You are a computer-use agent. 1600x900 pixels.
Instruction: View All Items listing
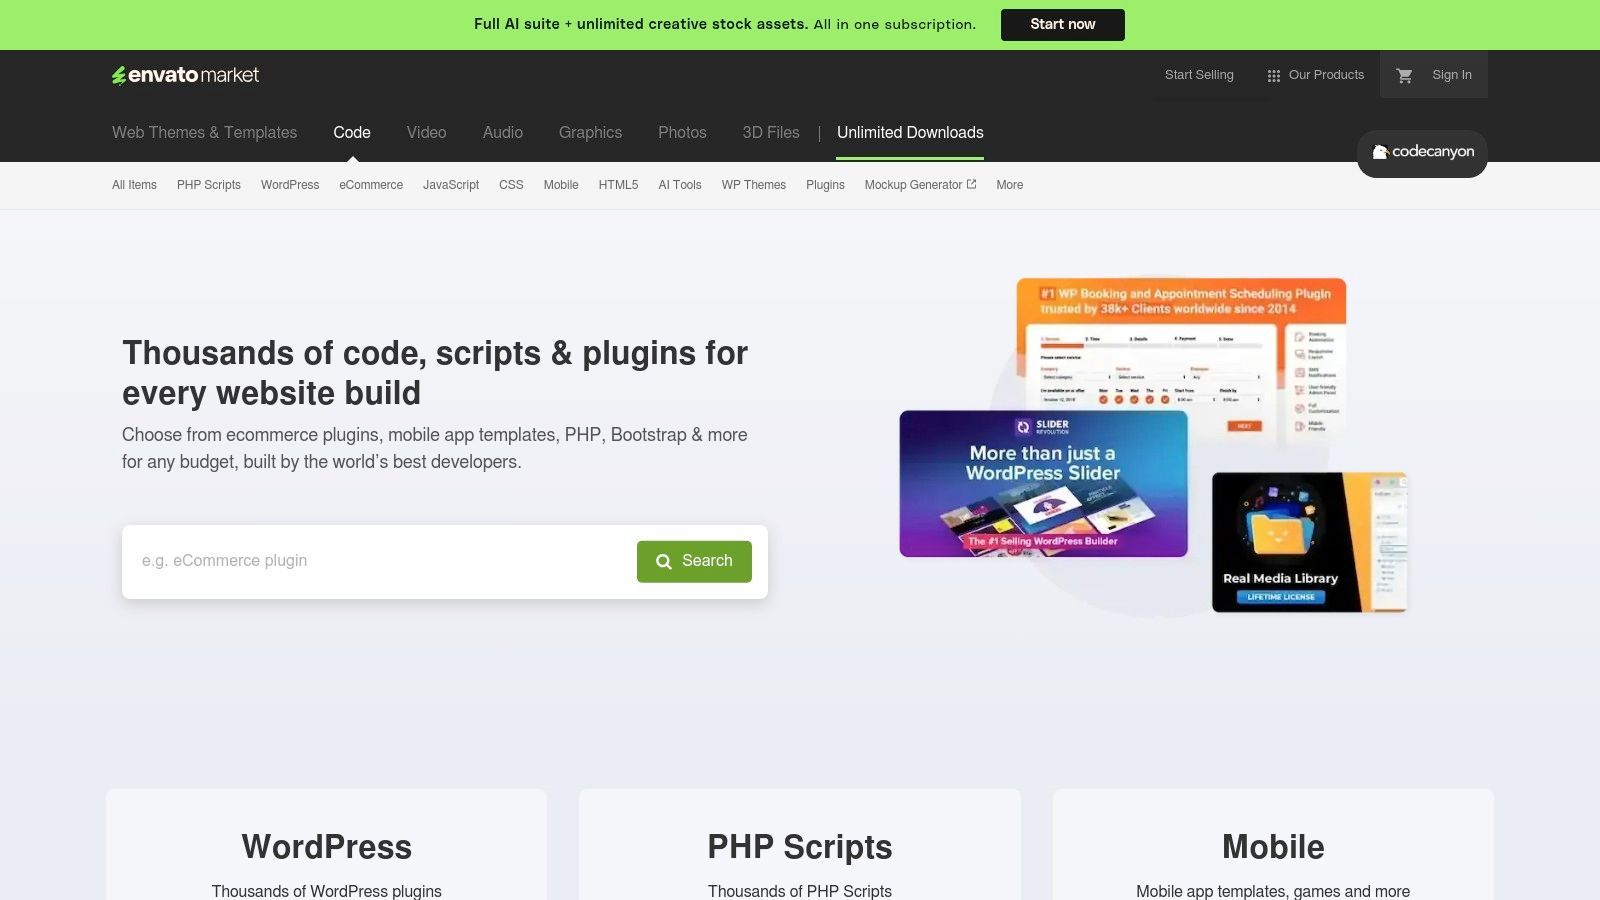(134, 185)
